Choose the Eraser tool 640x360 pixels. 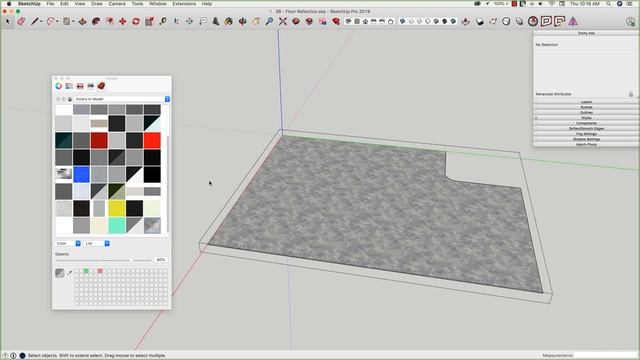[21, 21]
